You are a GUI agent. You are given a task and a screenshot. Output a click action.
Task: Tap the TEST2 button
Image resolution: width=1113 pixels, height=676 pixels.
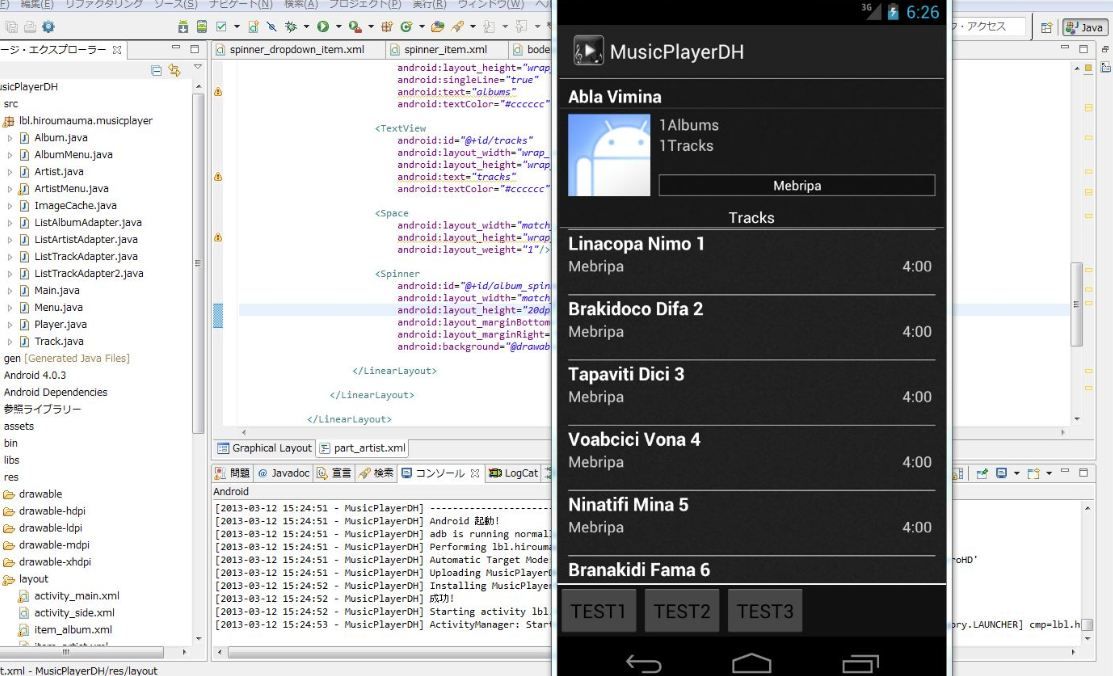(681, 611)
